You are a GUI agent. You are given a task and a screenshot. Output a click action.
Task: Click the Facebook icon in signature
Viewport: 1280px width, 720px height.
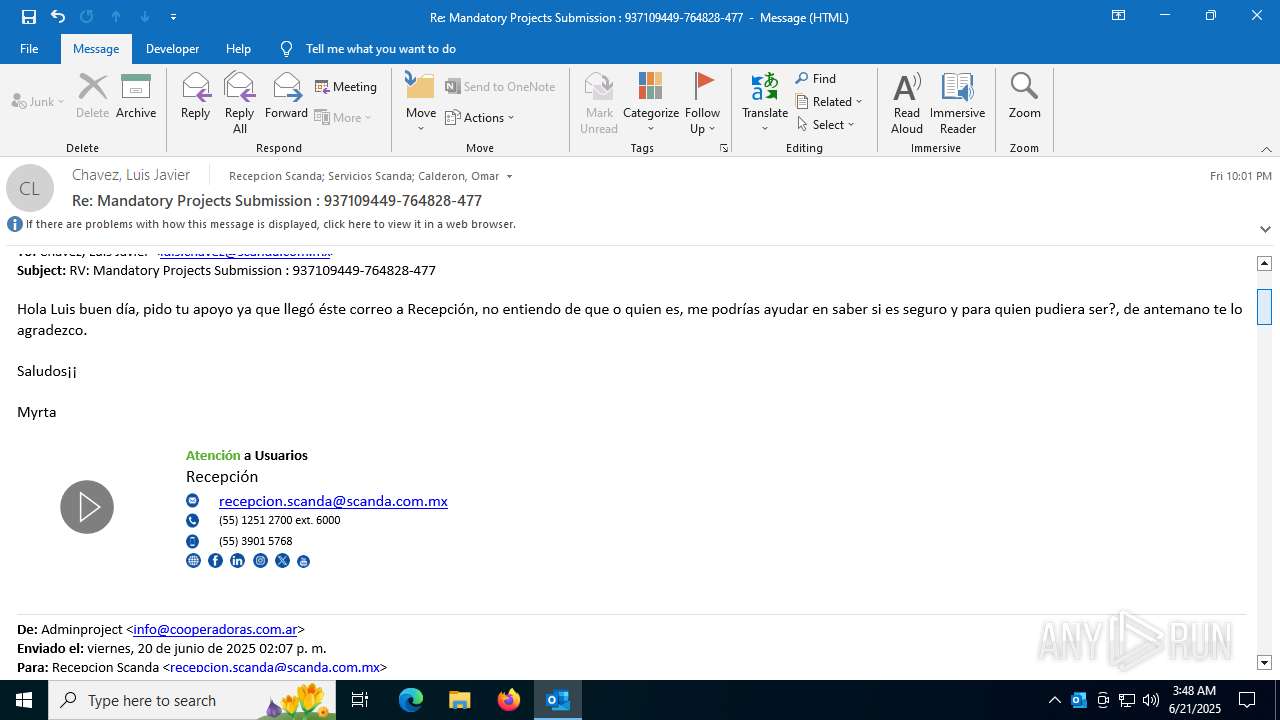[x=215, y=561]
